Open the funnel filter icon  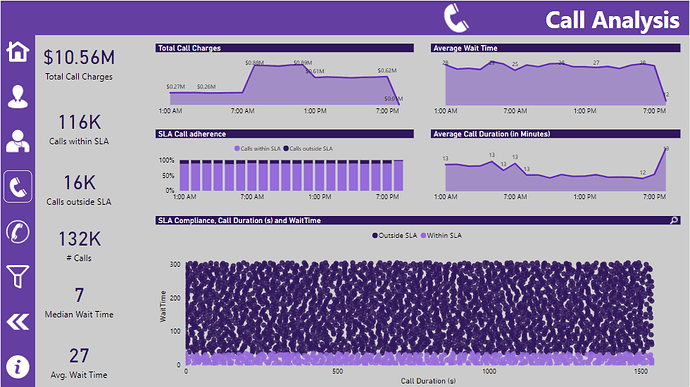click(x=18, y=276)
